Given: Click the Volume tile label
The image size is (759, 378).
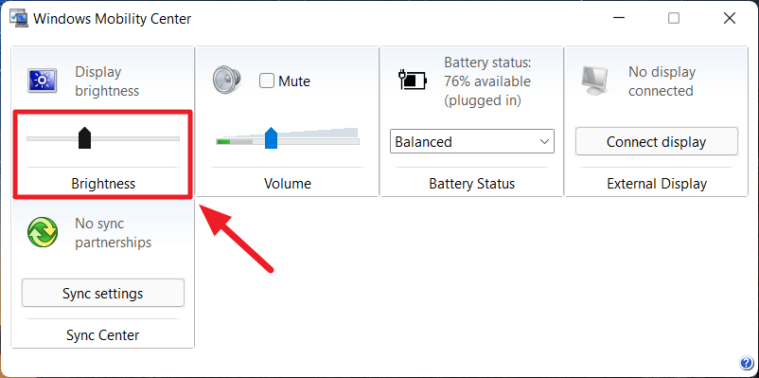Looking at the screenshot, I should click(x=288, y=184).
